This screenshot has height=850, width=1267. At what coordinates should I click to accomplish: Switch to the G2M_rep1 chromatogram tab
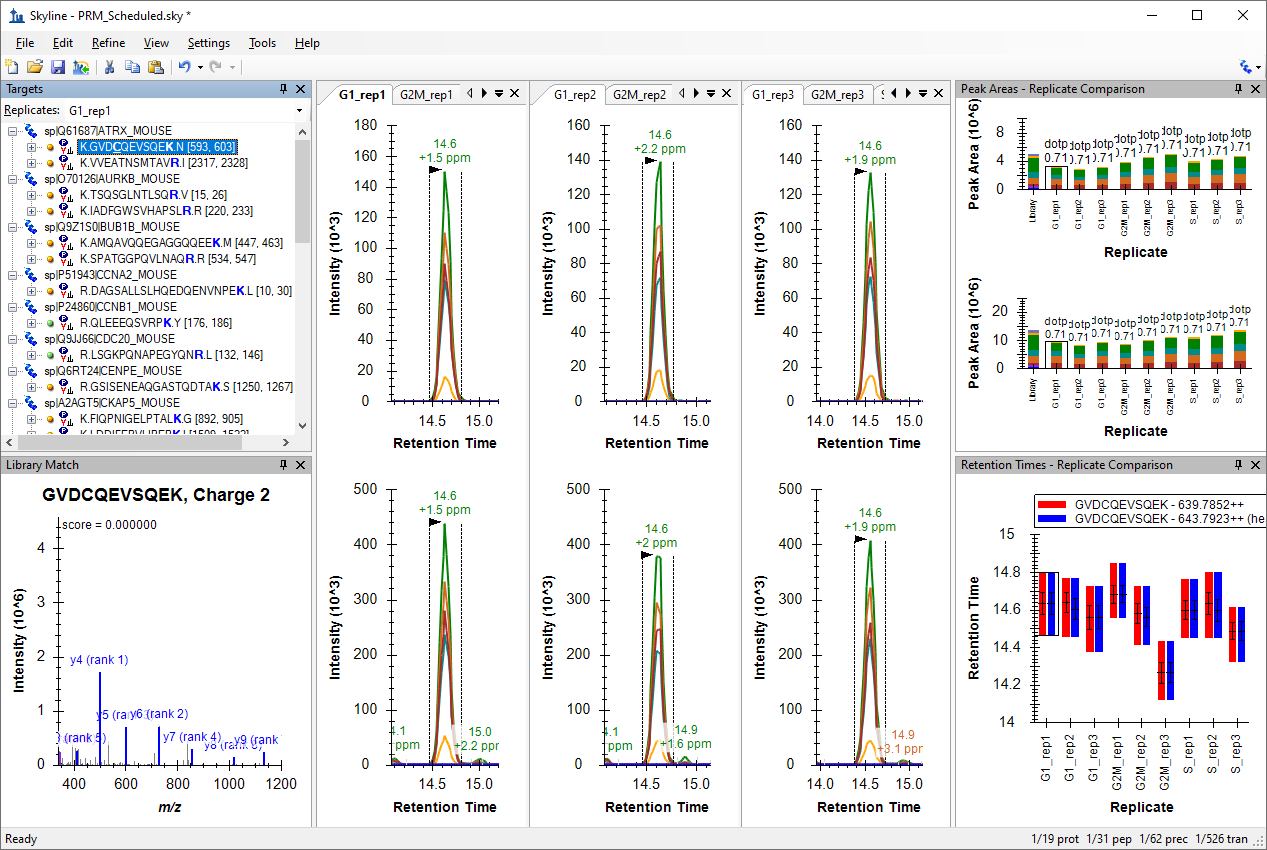click(427, 95)
